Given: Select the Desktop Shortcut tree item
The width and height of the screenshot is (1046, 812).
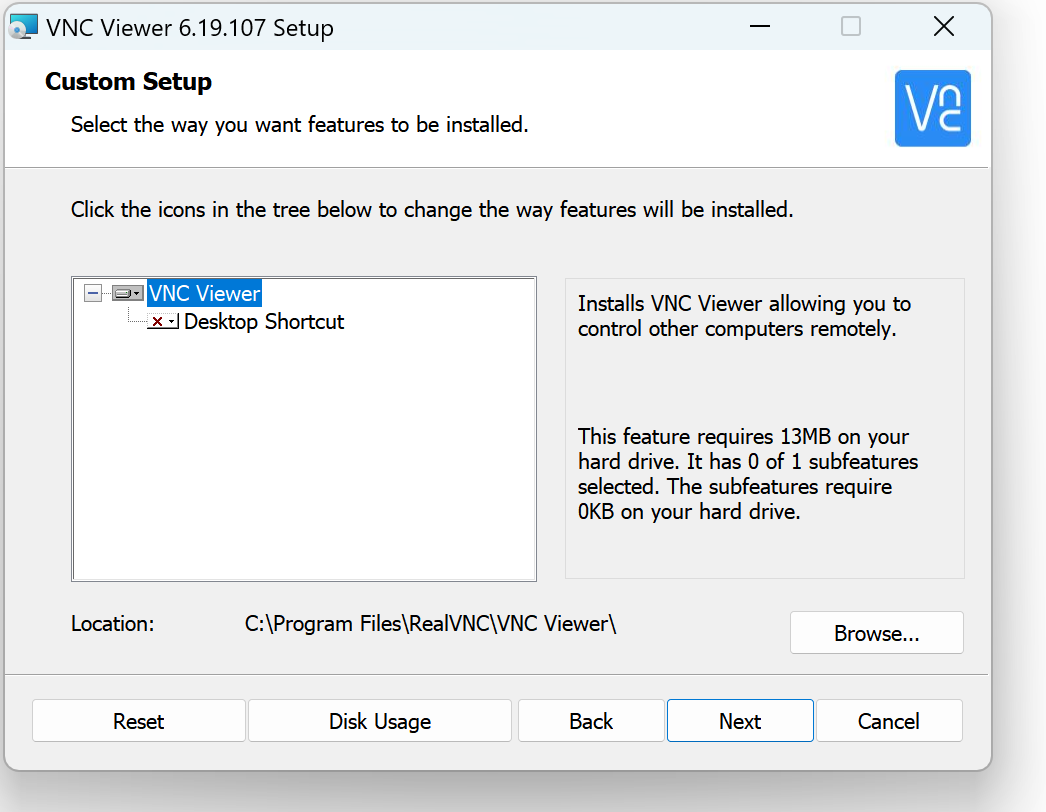Looking at the screenshot, I should (264, 322).
